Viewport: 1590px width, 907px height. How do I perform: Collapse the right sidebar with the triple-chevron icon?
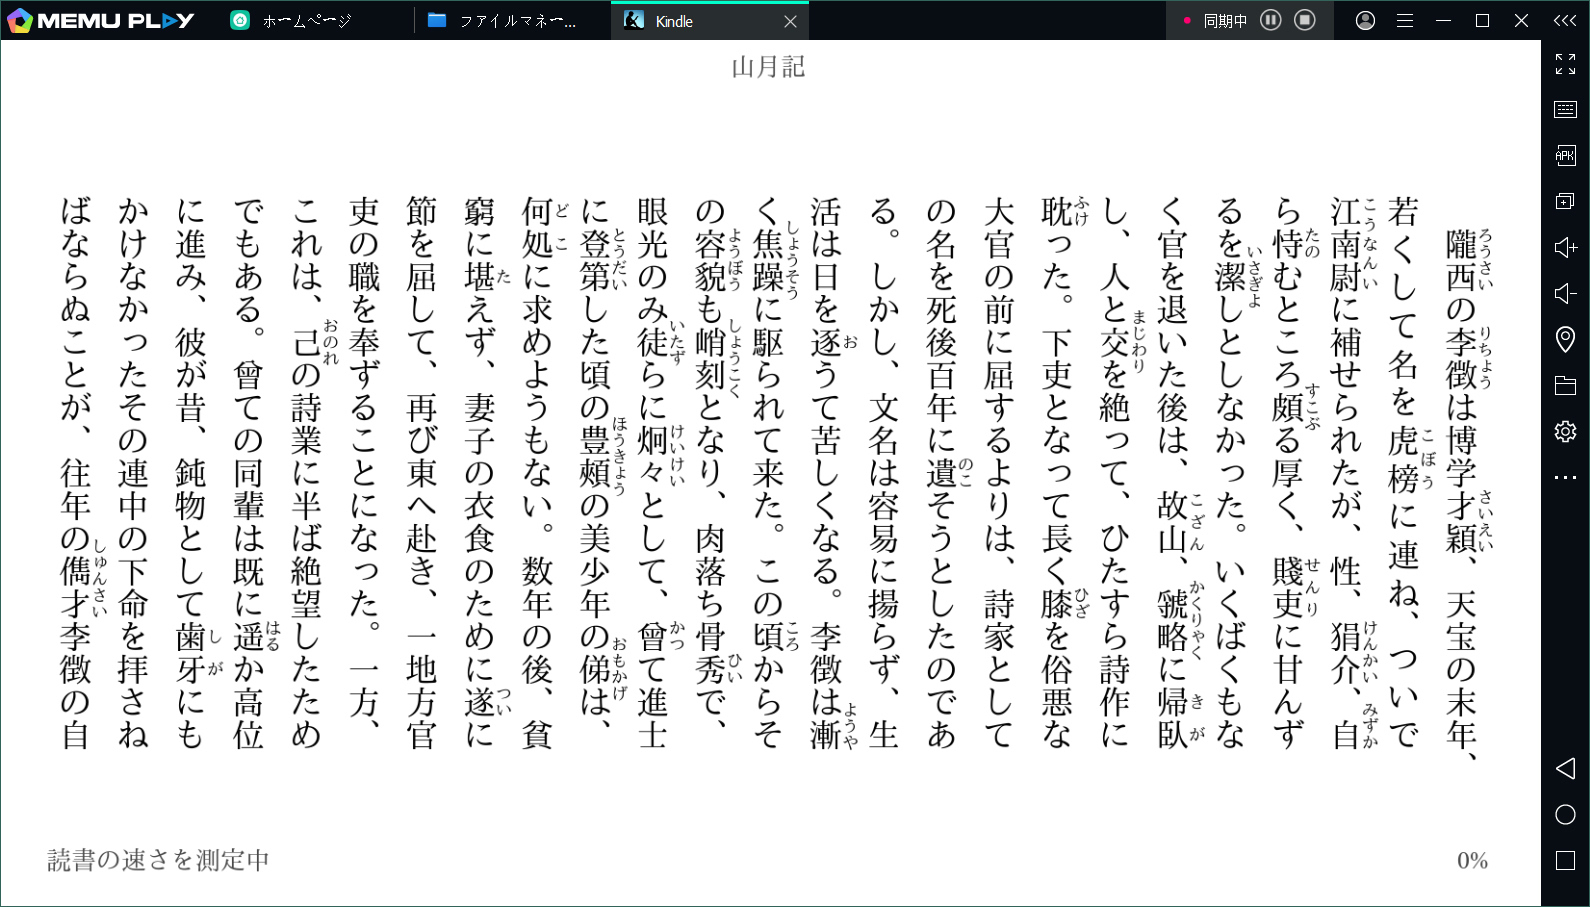1565,20
